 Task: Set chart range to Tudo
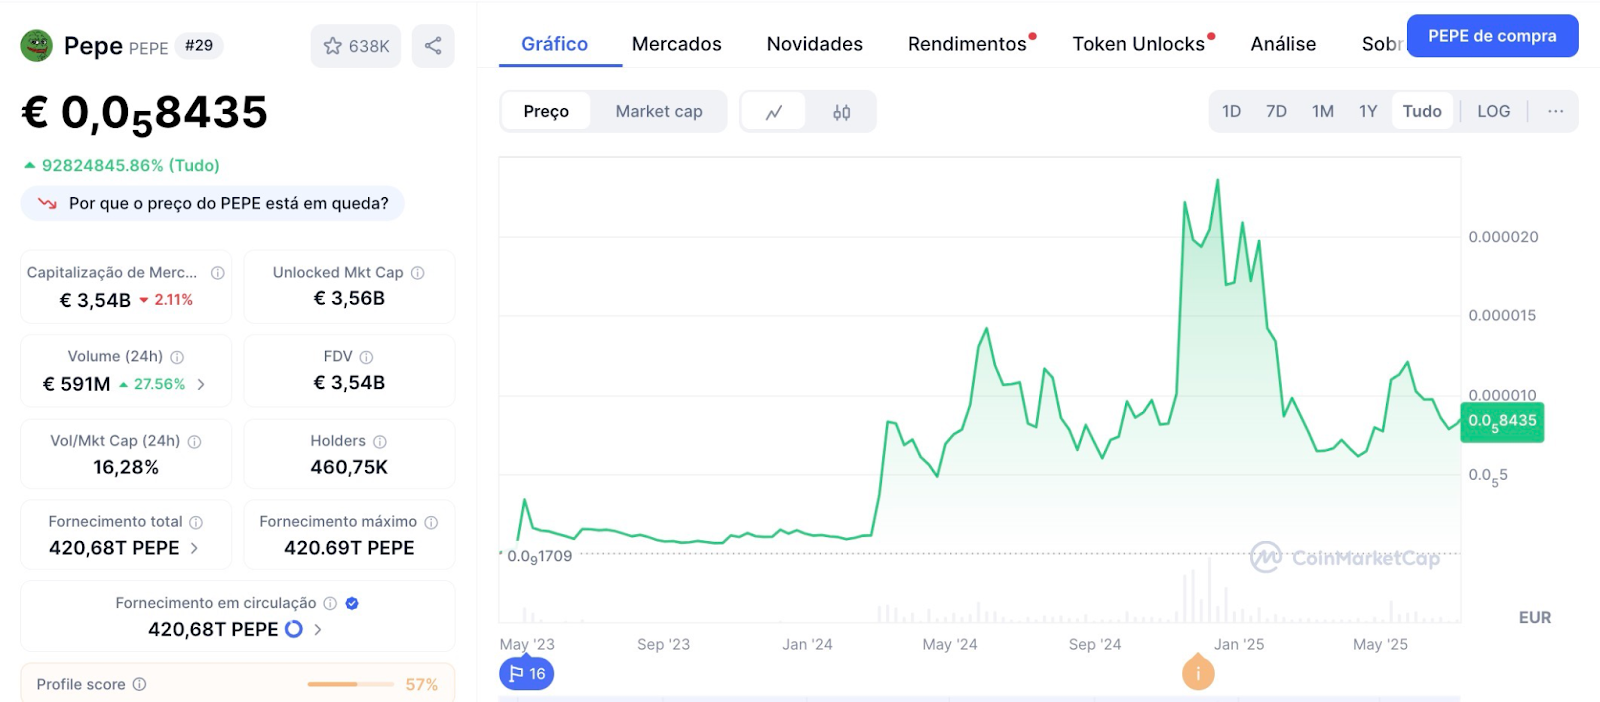[1422, 111]
